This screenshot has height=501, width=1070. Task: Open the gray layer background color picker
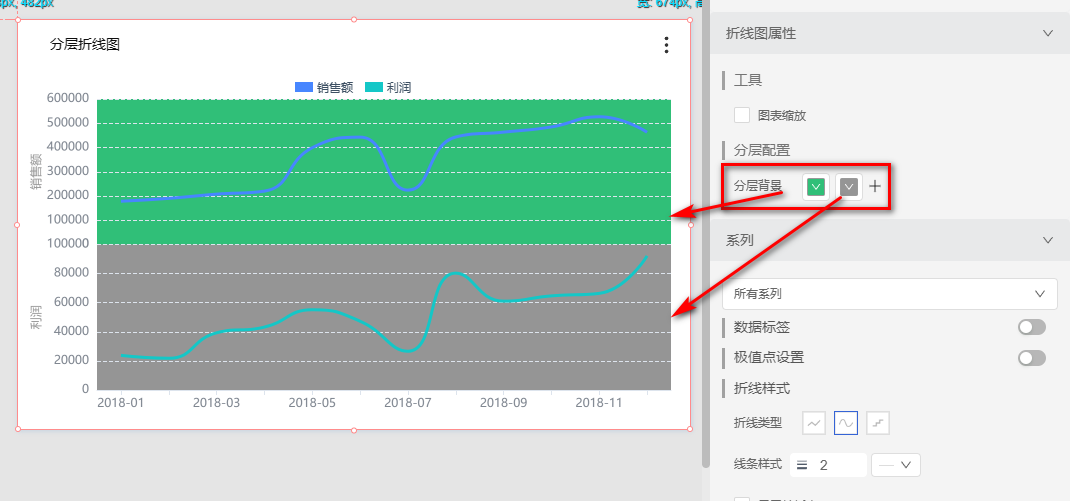tap(848, 186)
